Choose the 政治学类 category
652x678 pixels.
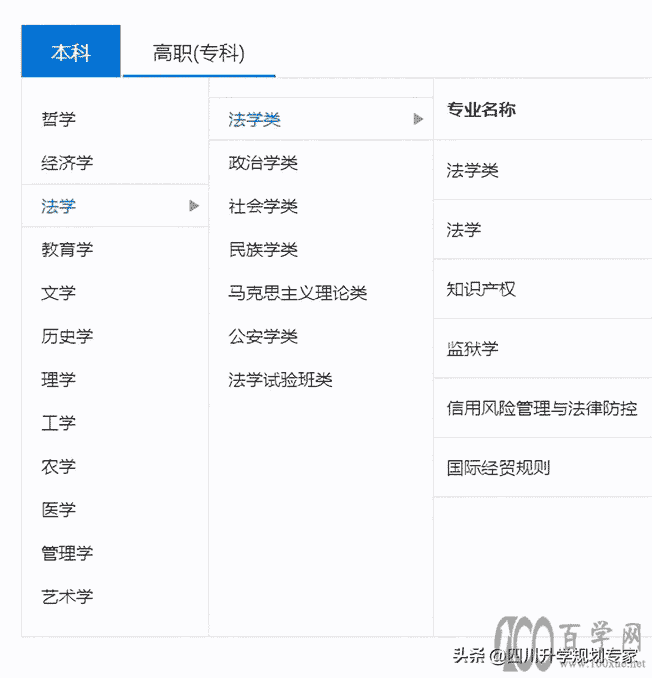pyautogui.click(x=263, y=163)
